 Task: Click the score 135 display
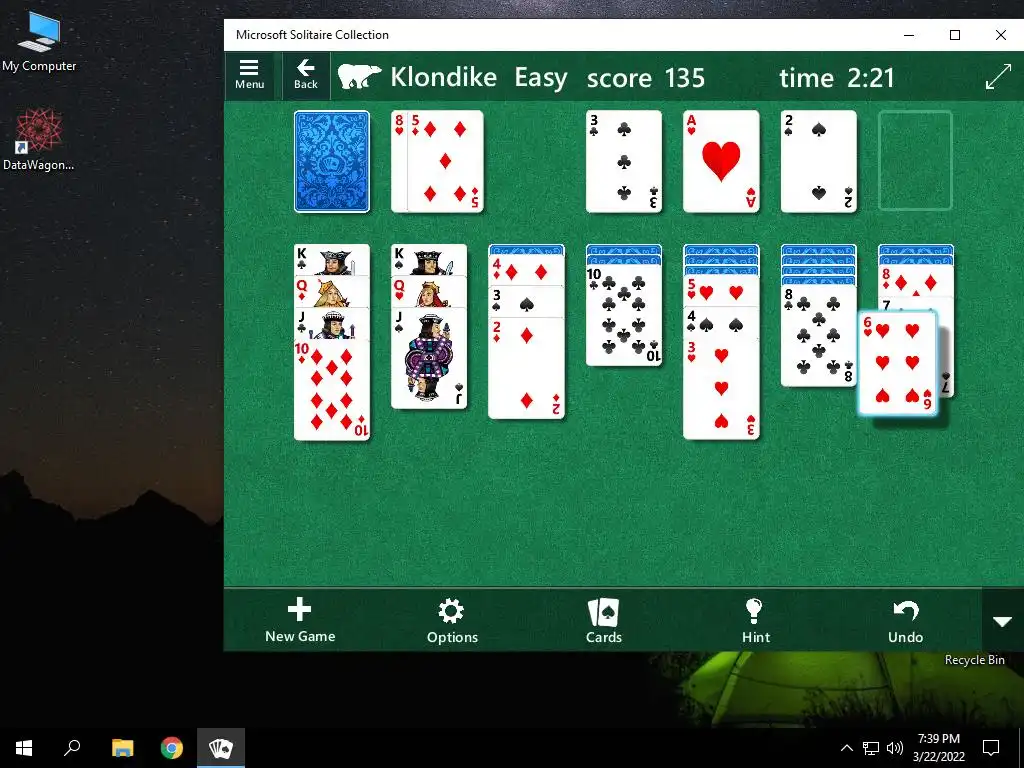pos(645,78)
